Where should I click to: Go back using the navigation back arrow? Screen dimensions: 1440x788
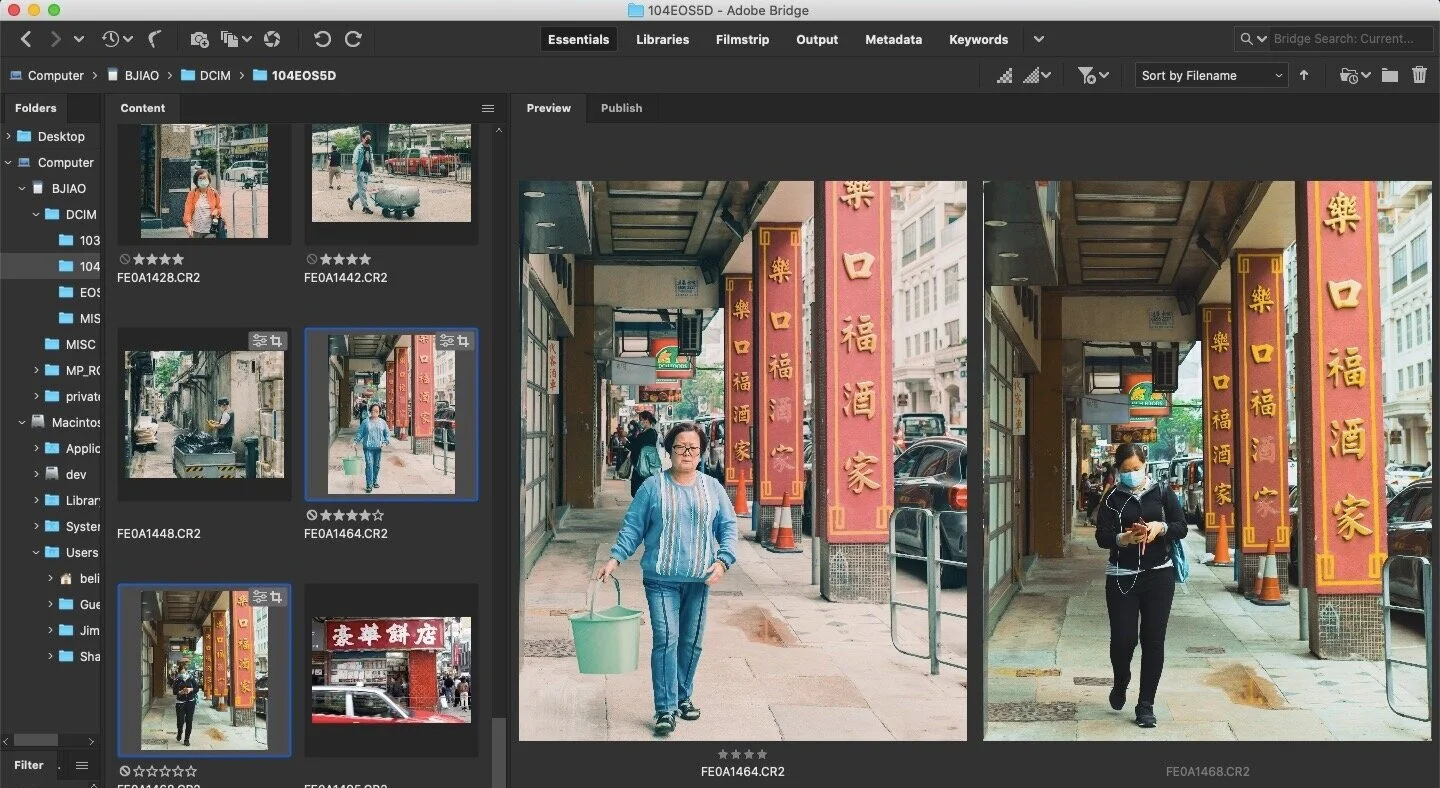26,40
